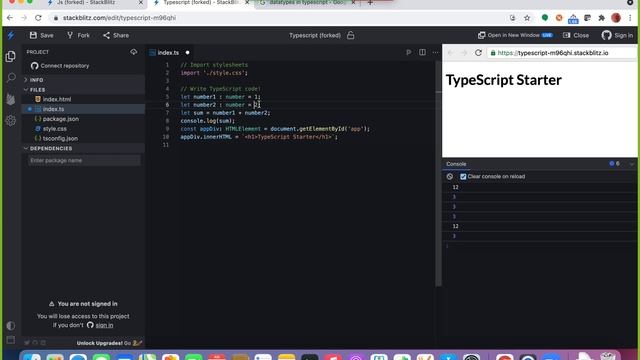Toggle the bottom panel layout icon

(11, 340)
